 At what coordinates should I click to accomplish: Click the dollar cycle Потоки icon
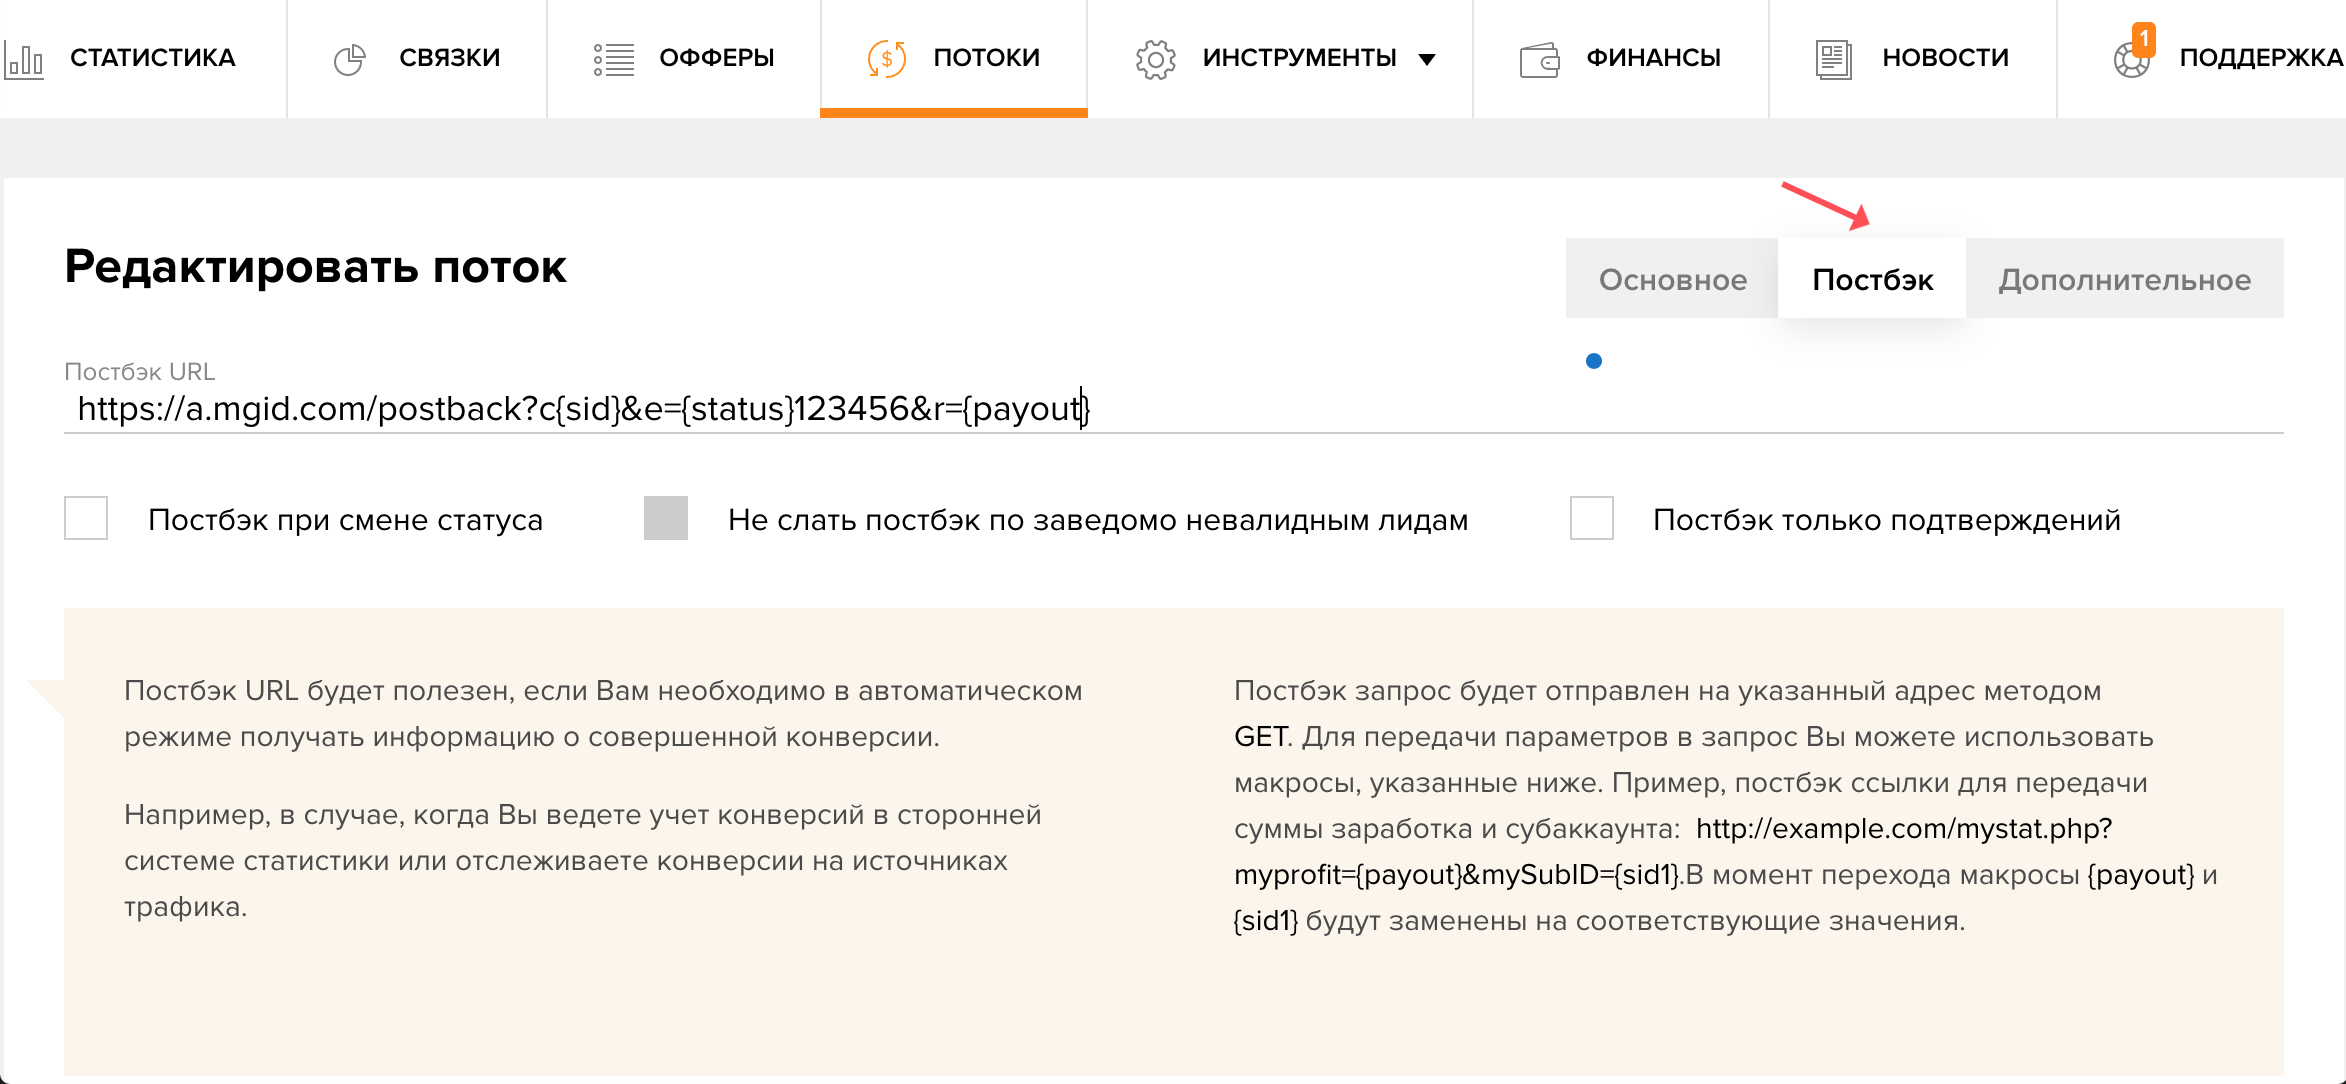click(x=886, y=59)
